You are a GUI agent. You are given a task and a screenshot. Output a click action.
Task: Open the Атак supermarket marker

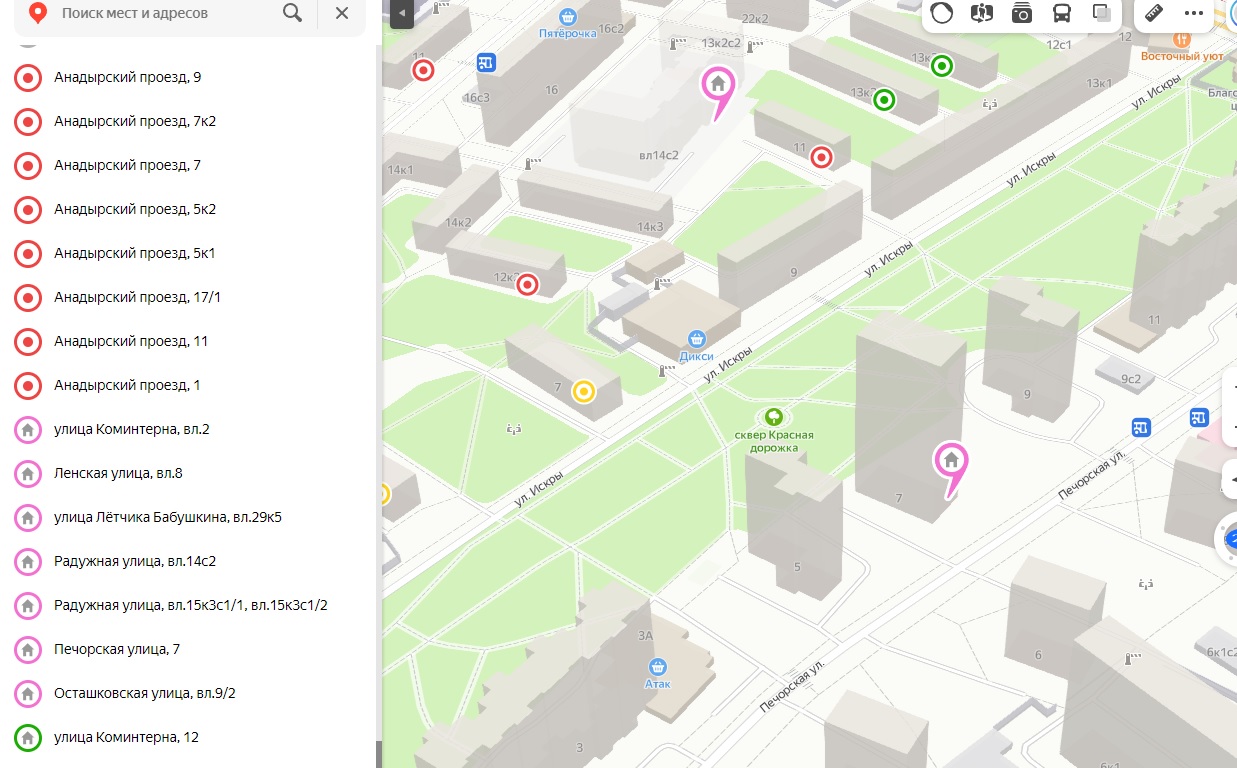(x=657, y=666)
